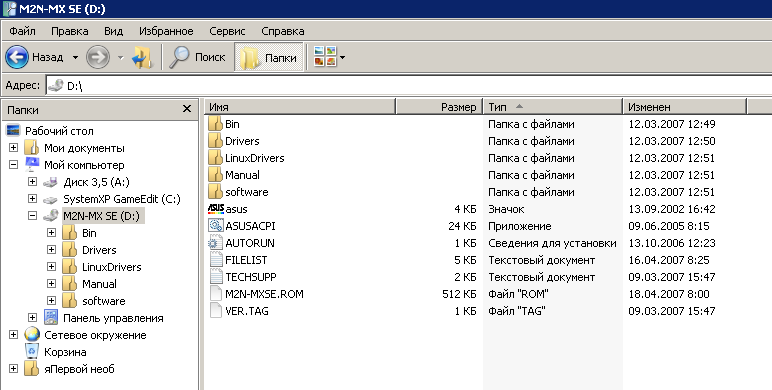The image size is (772, 390).
Task: Select Рабочий стол in folder tree
Action: tap(59, 131)
